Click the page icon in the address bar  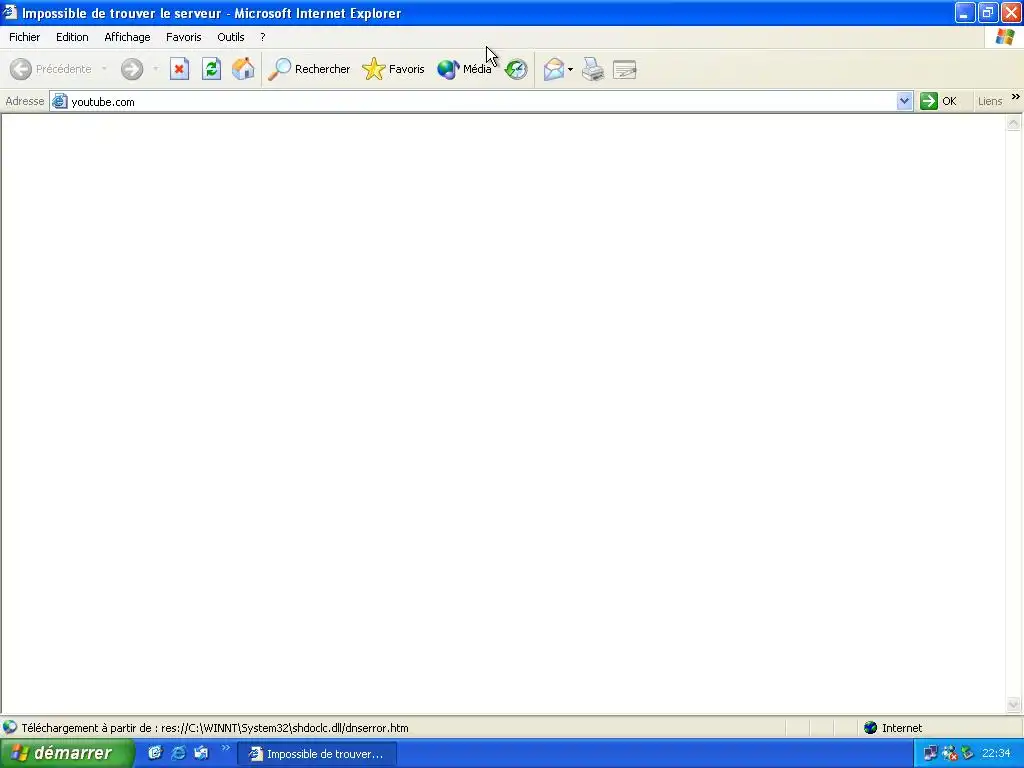click(59, 101)
